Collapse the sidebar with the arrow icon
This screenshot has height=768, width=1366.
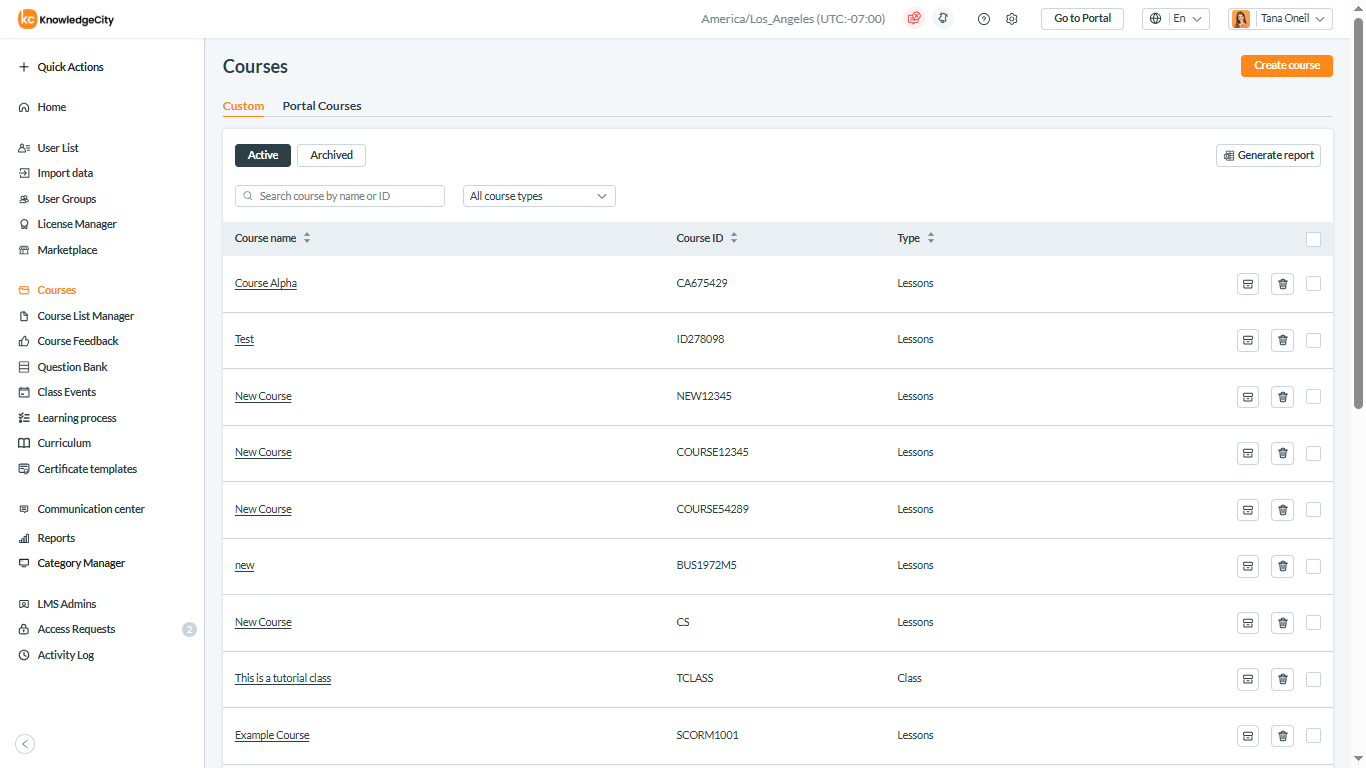[x=26, y=743]
